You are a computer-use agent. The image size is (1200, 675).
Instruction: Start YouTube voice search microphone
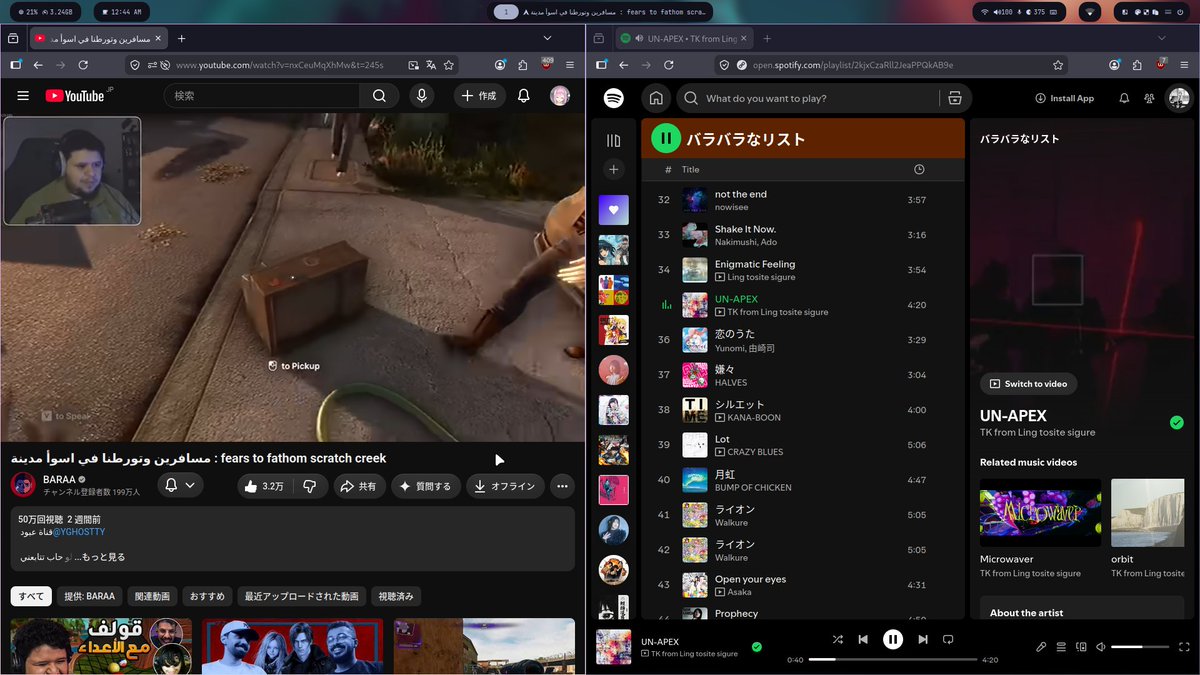[x=421, y=96]
